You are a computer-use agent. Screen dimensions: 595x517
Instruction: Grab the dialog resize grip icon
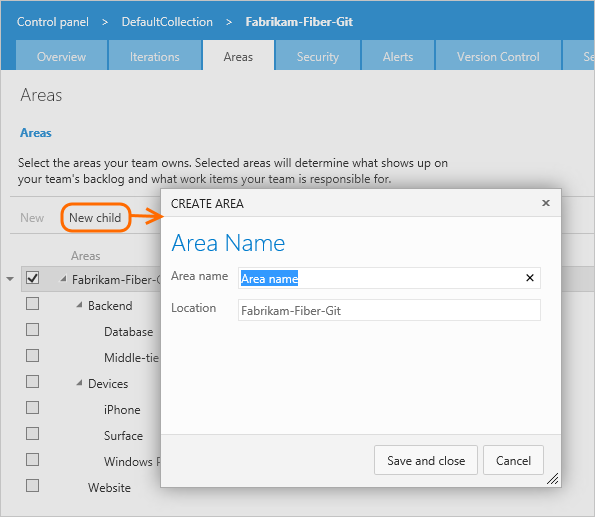pos(552,479)
